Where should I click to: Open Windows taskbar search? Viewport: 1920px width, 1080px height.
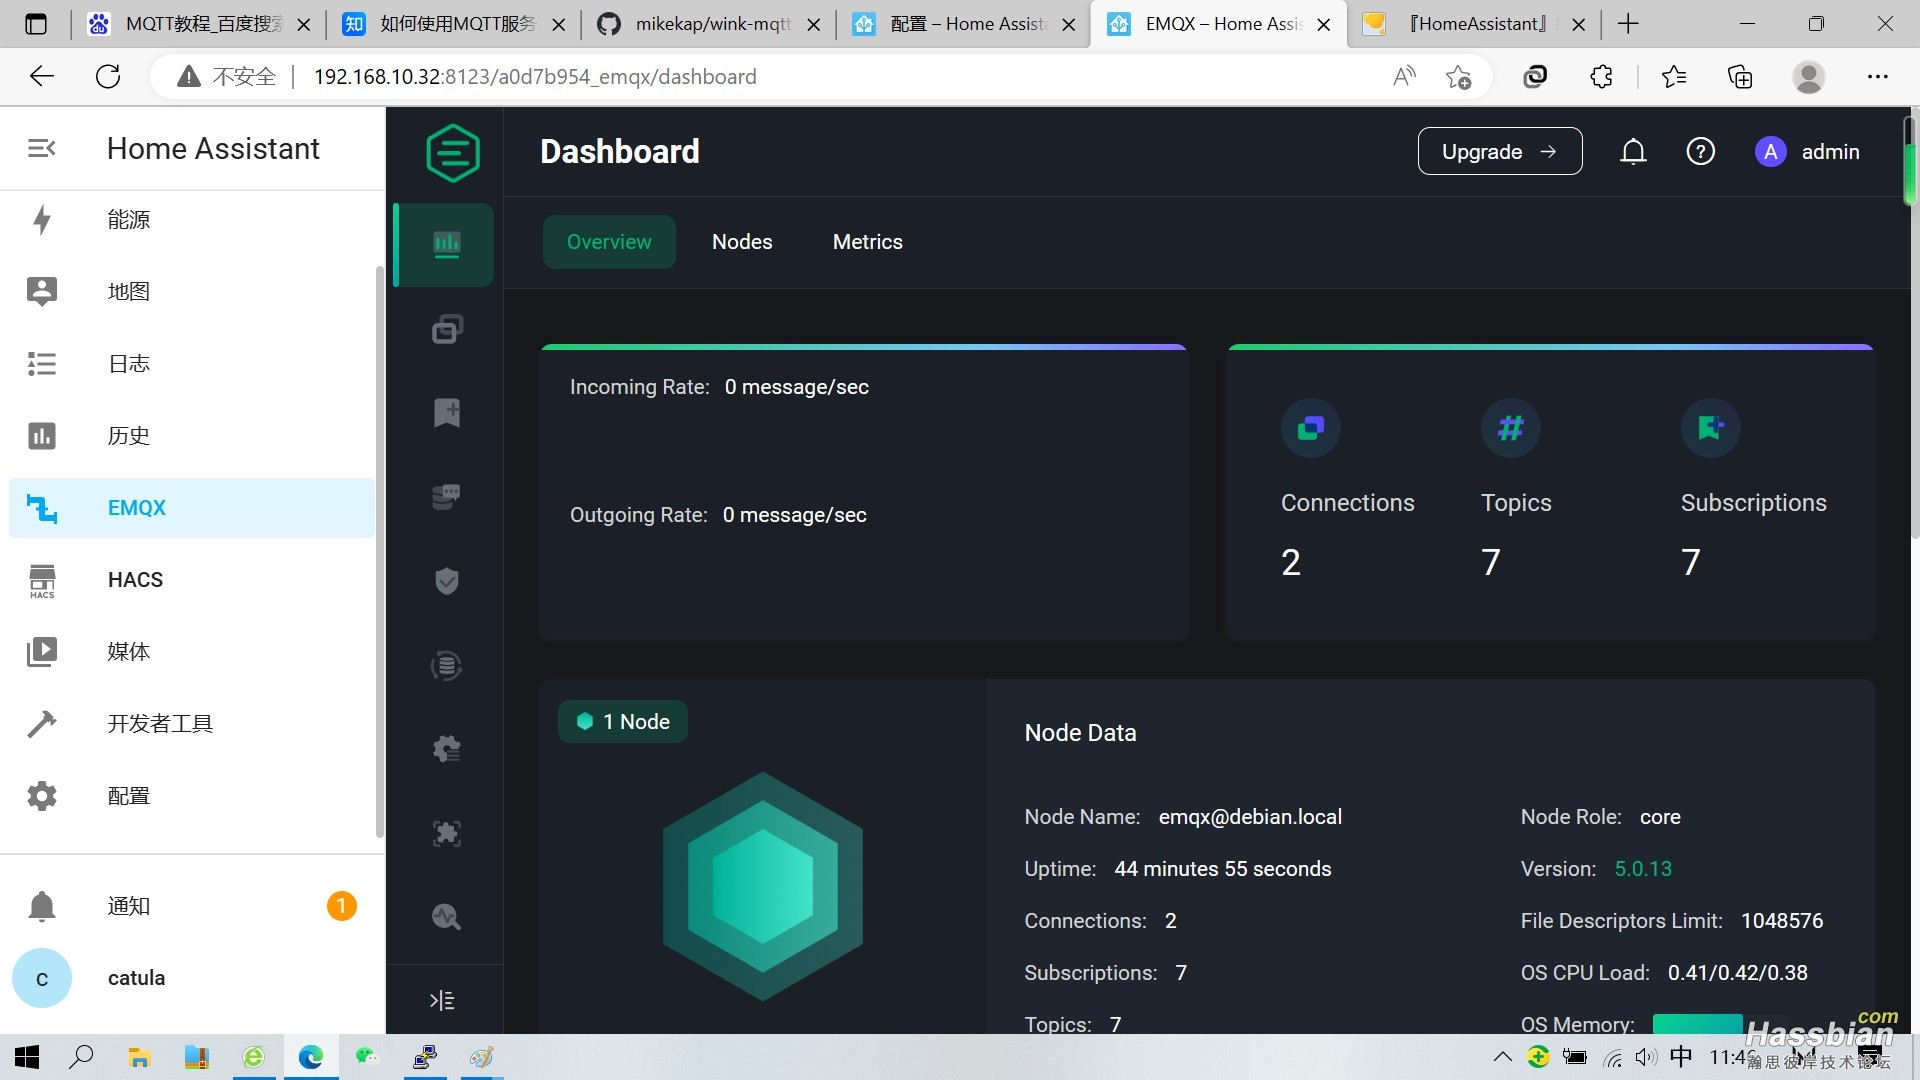(x=82, y=1057)
